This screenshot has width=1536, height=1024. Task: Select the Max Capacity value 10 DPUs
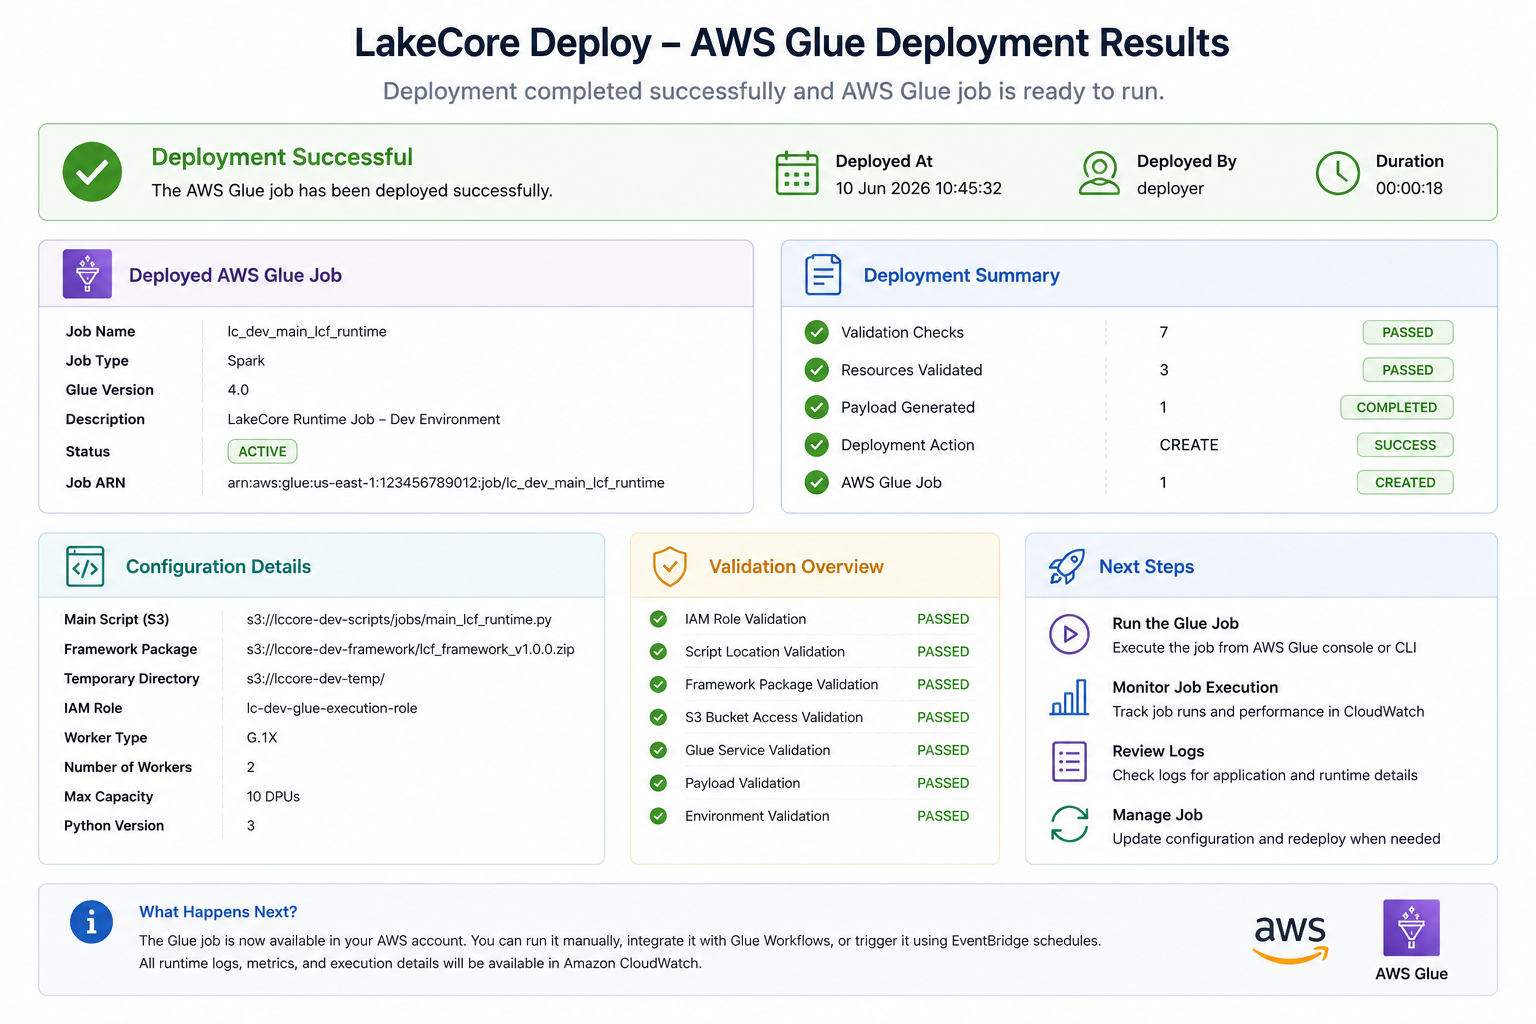[x=273, y=797]
